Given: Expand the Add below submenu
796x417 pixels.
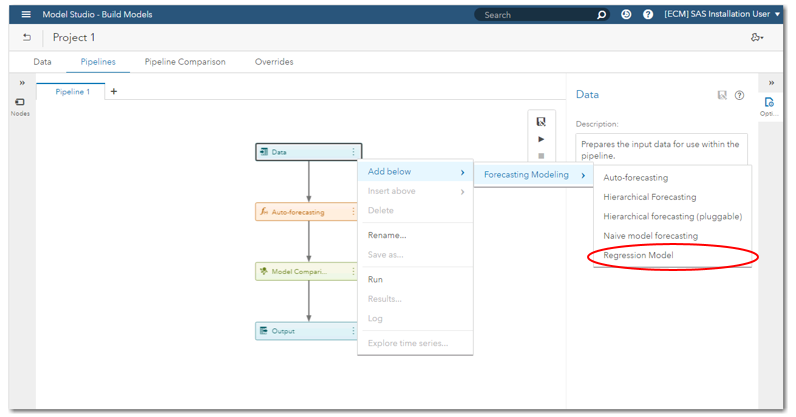Looking at the screenshot, I should pyautogui.click(x=415, y=172).
